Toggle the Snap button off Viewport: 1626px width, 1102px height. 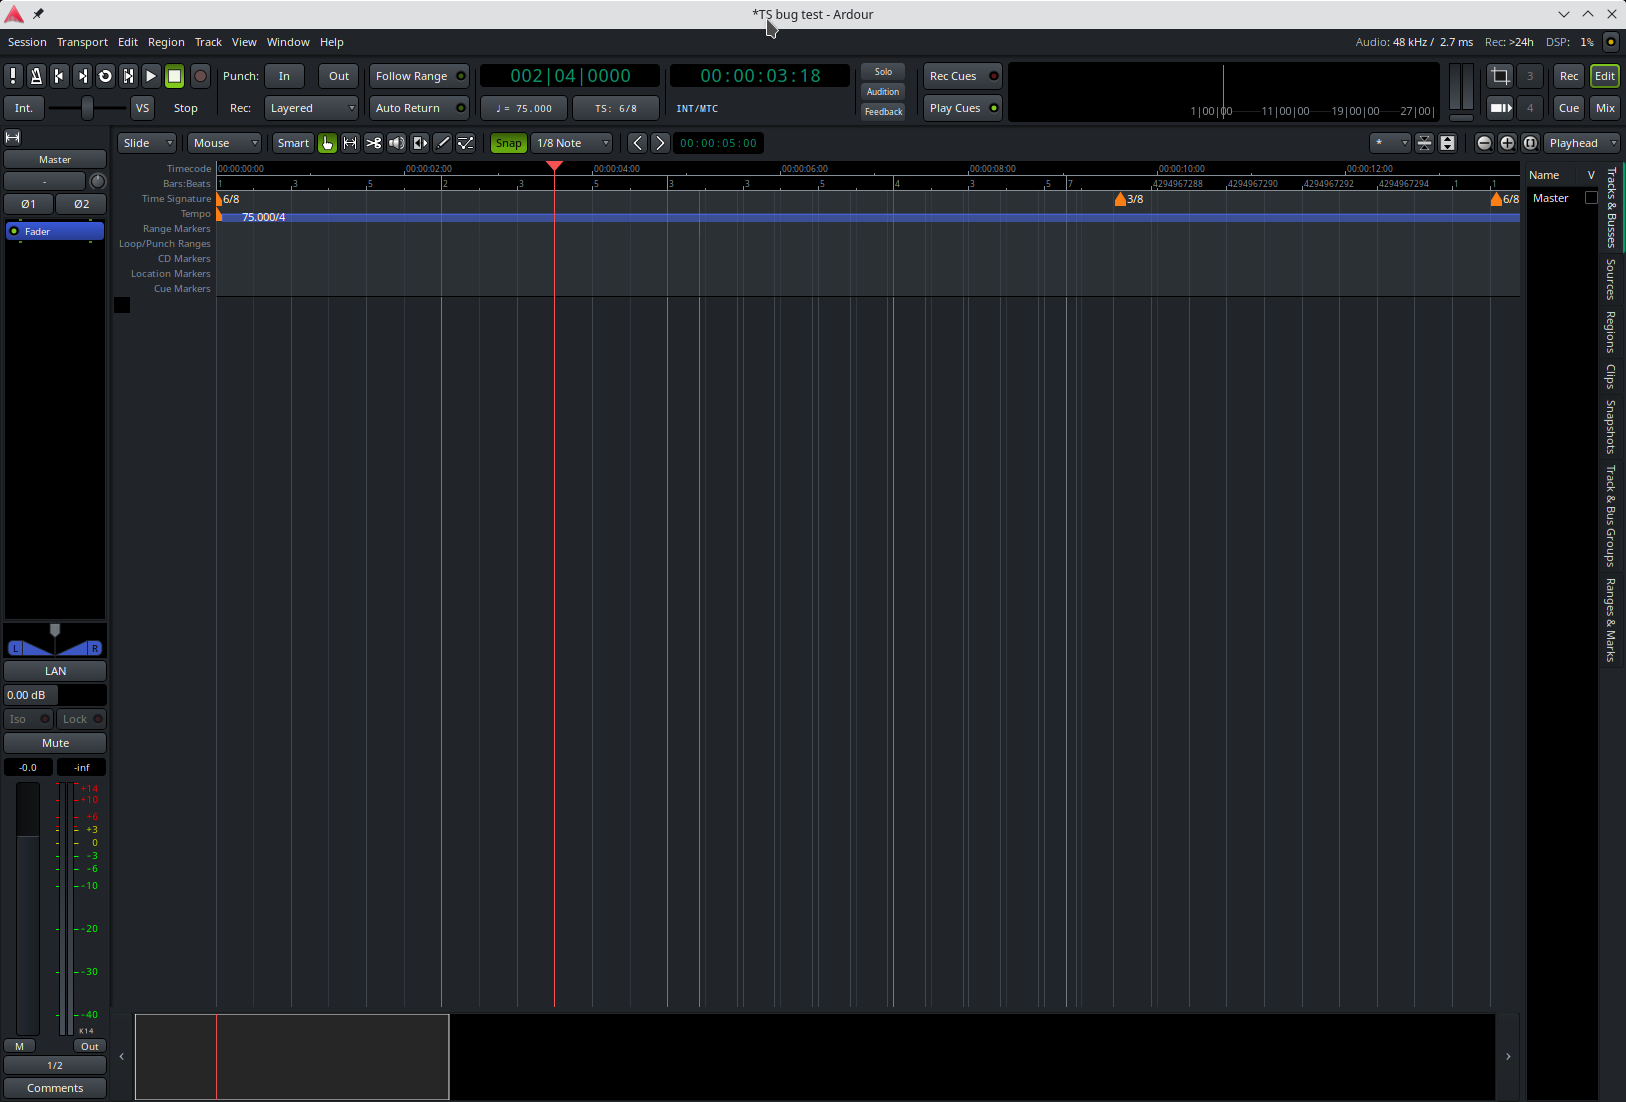coord(508,143)
